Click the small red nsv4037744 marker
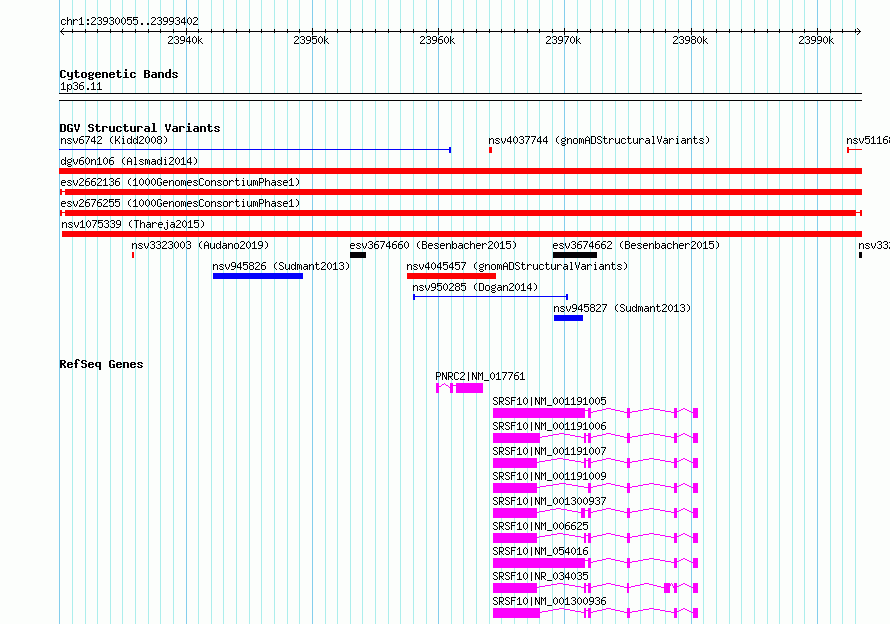 (490, 150)
